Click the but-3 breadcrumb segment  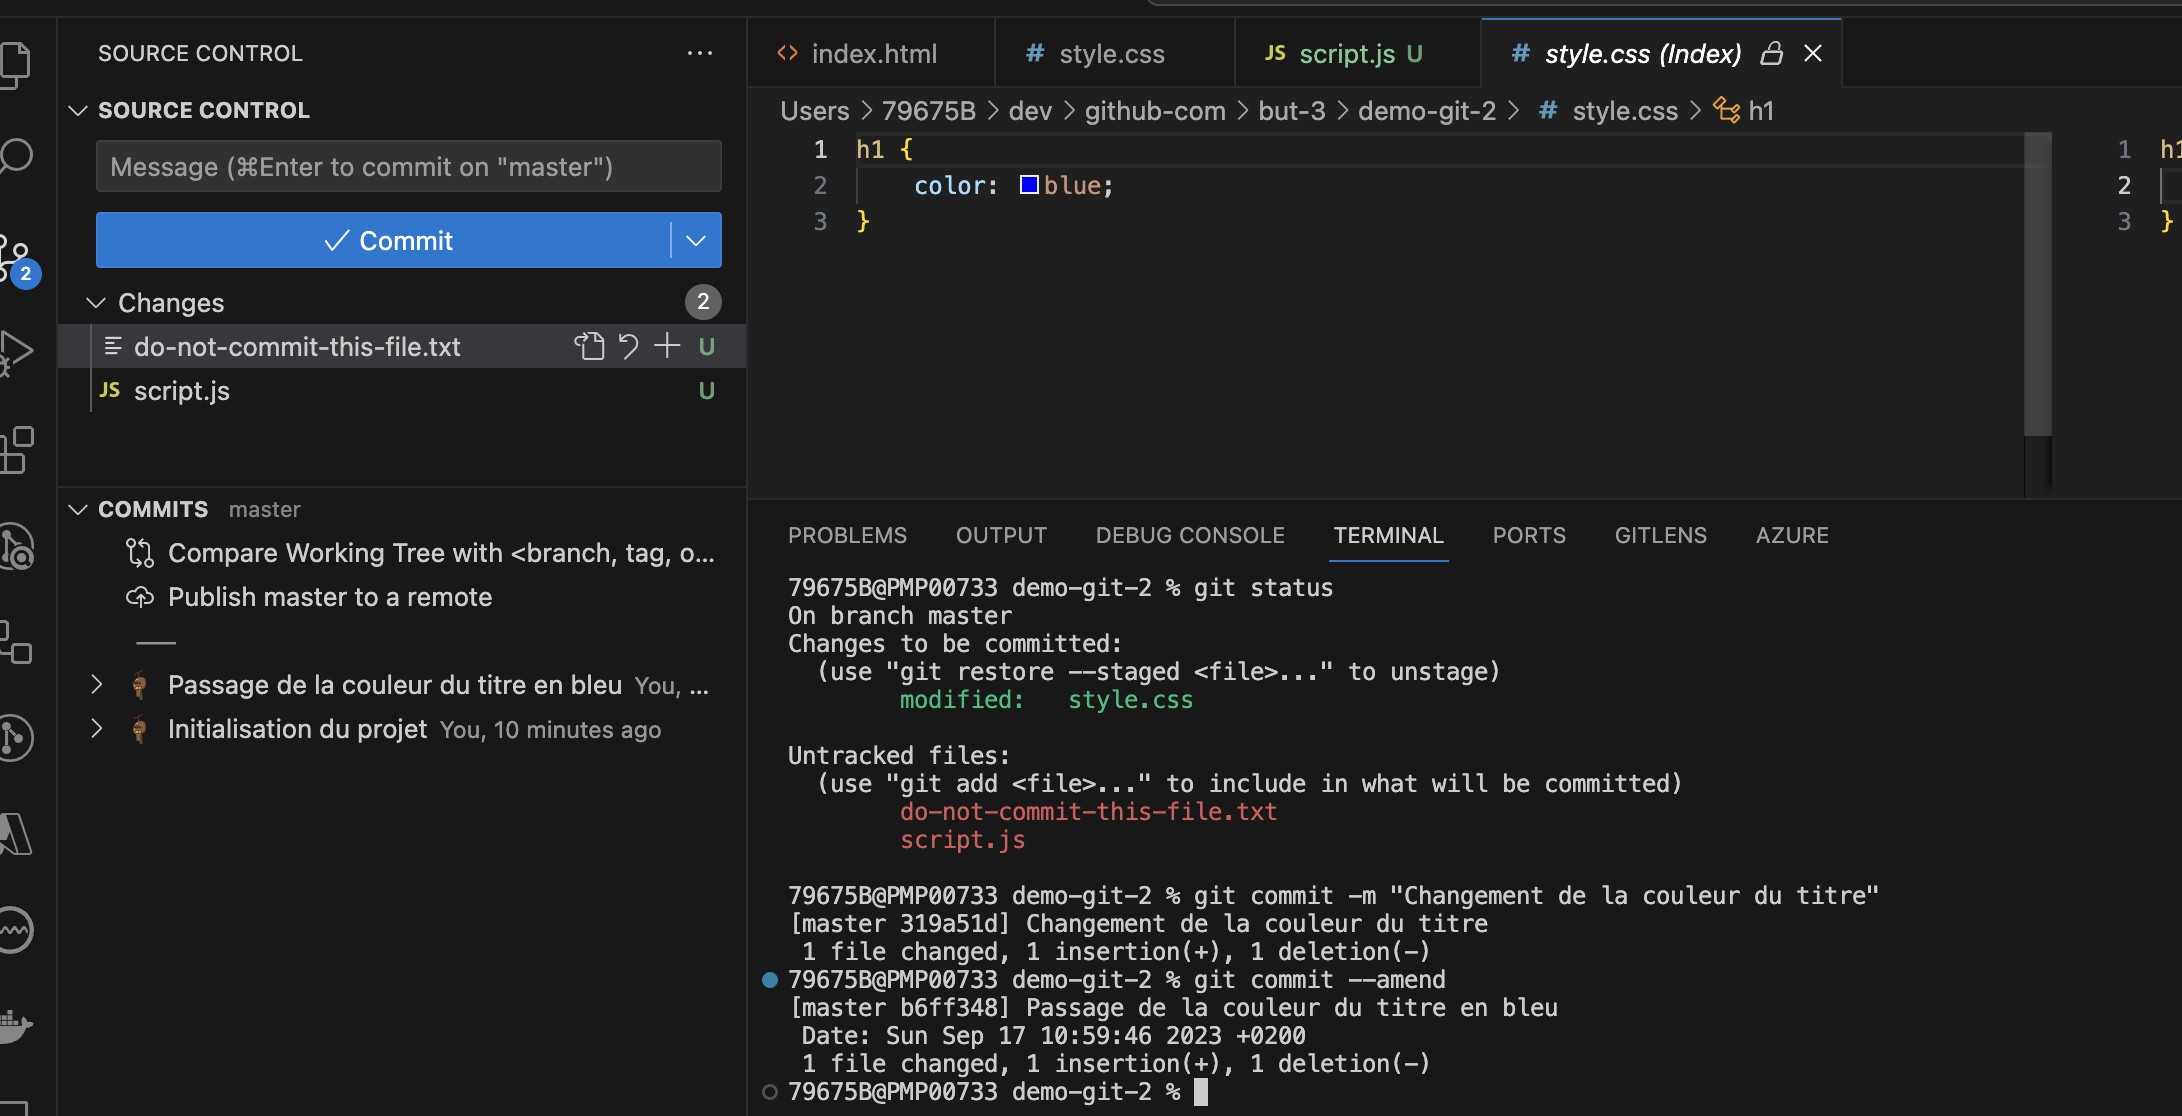tap(1292, 111)
